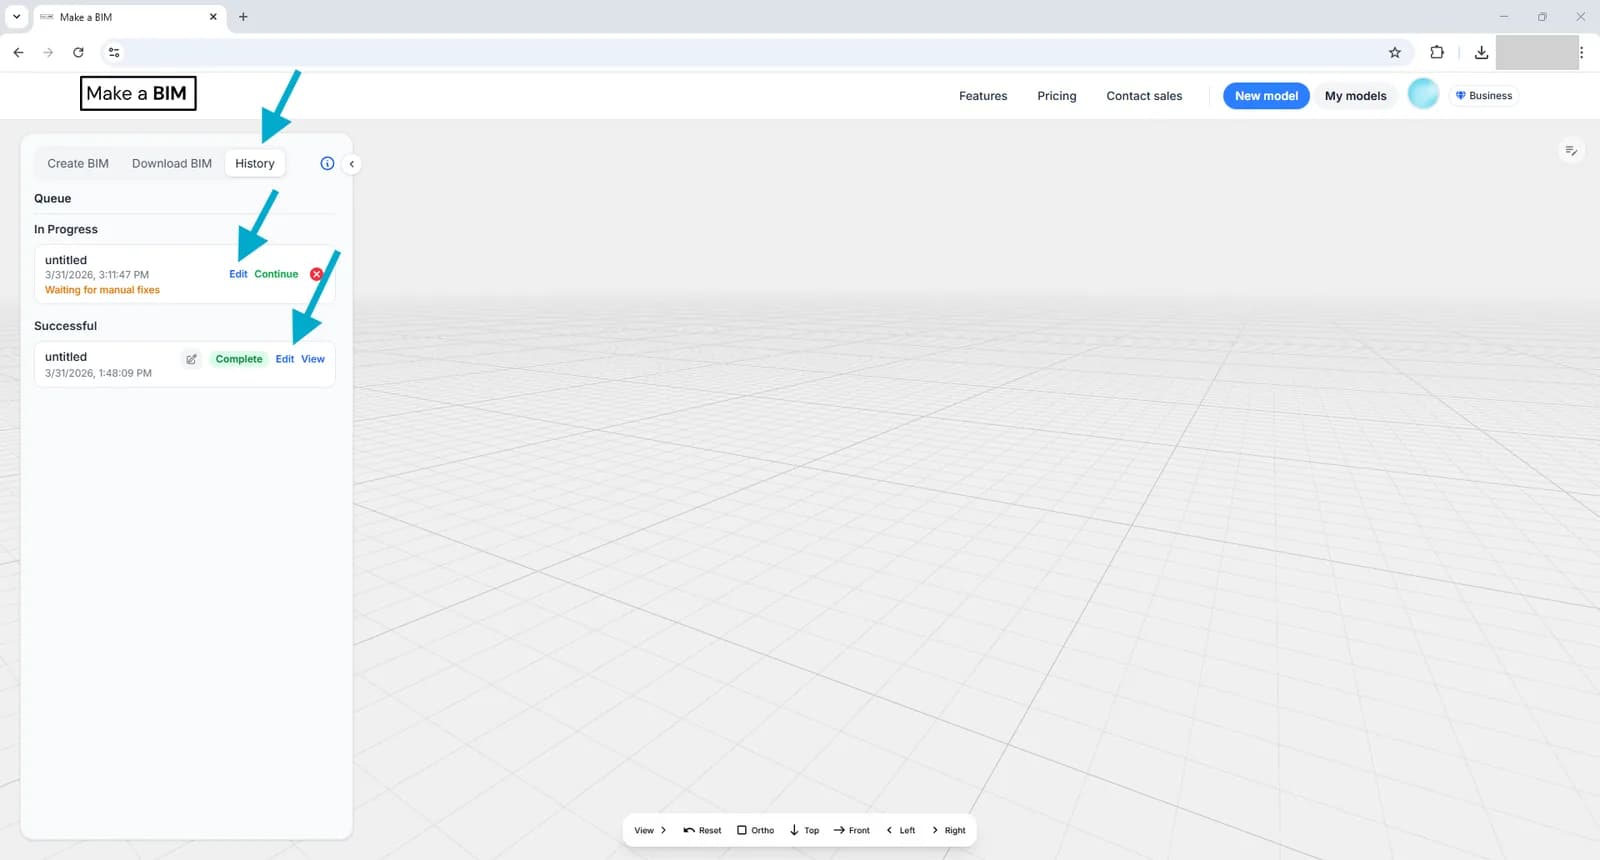Select the History tab
Viewport: 1600px width, 860px height.
coord(255,163)
